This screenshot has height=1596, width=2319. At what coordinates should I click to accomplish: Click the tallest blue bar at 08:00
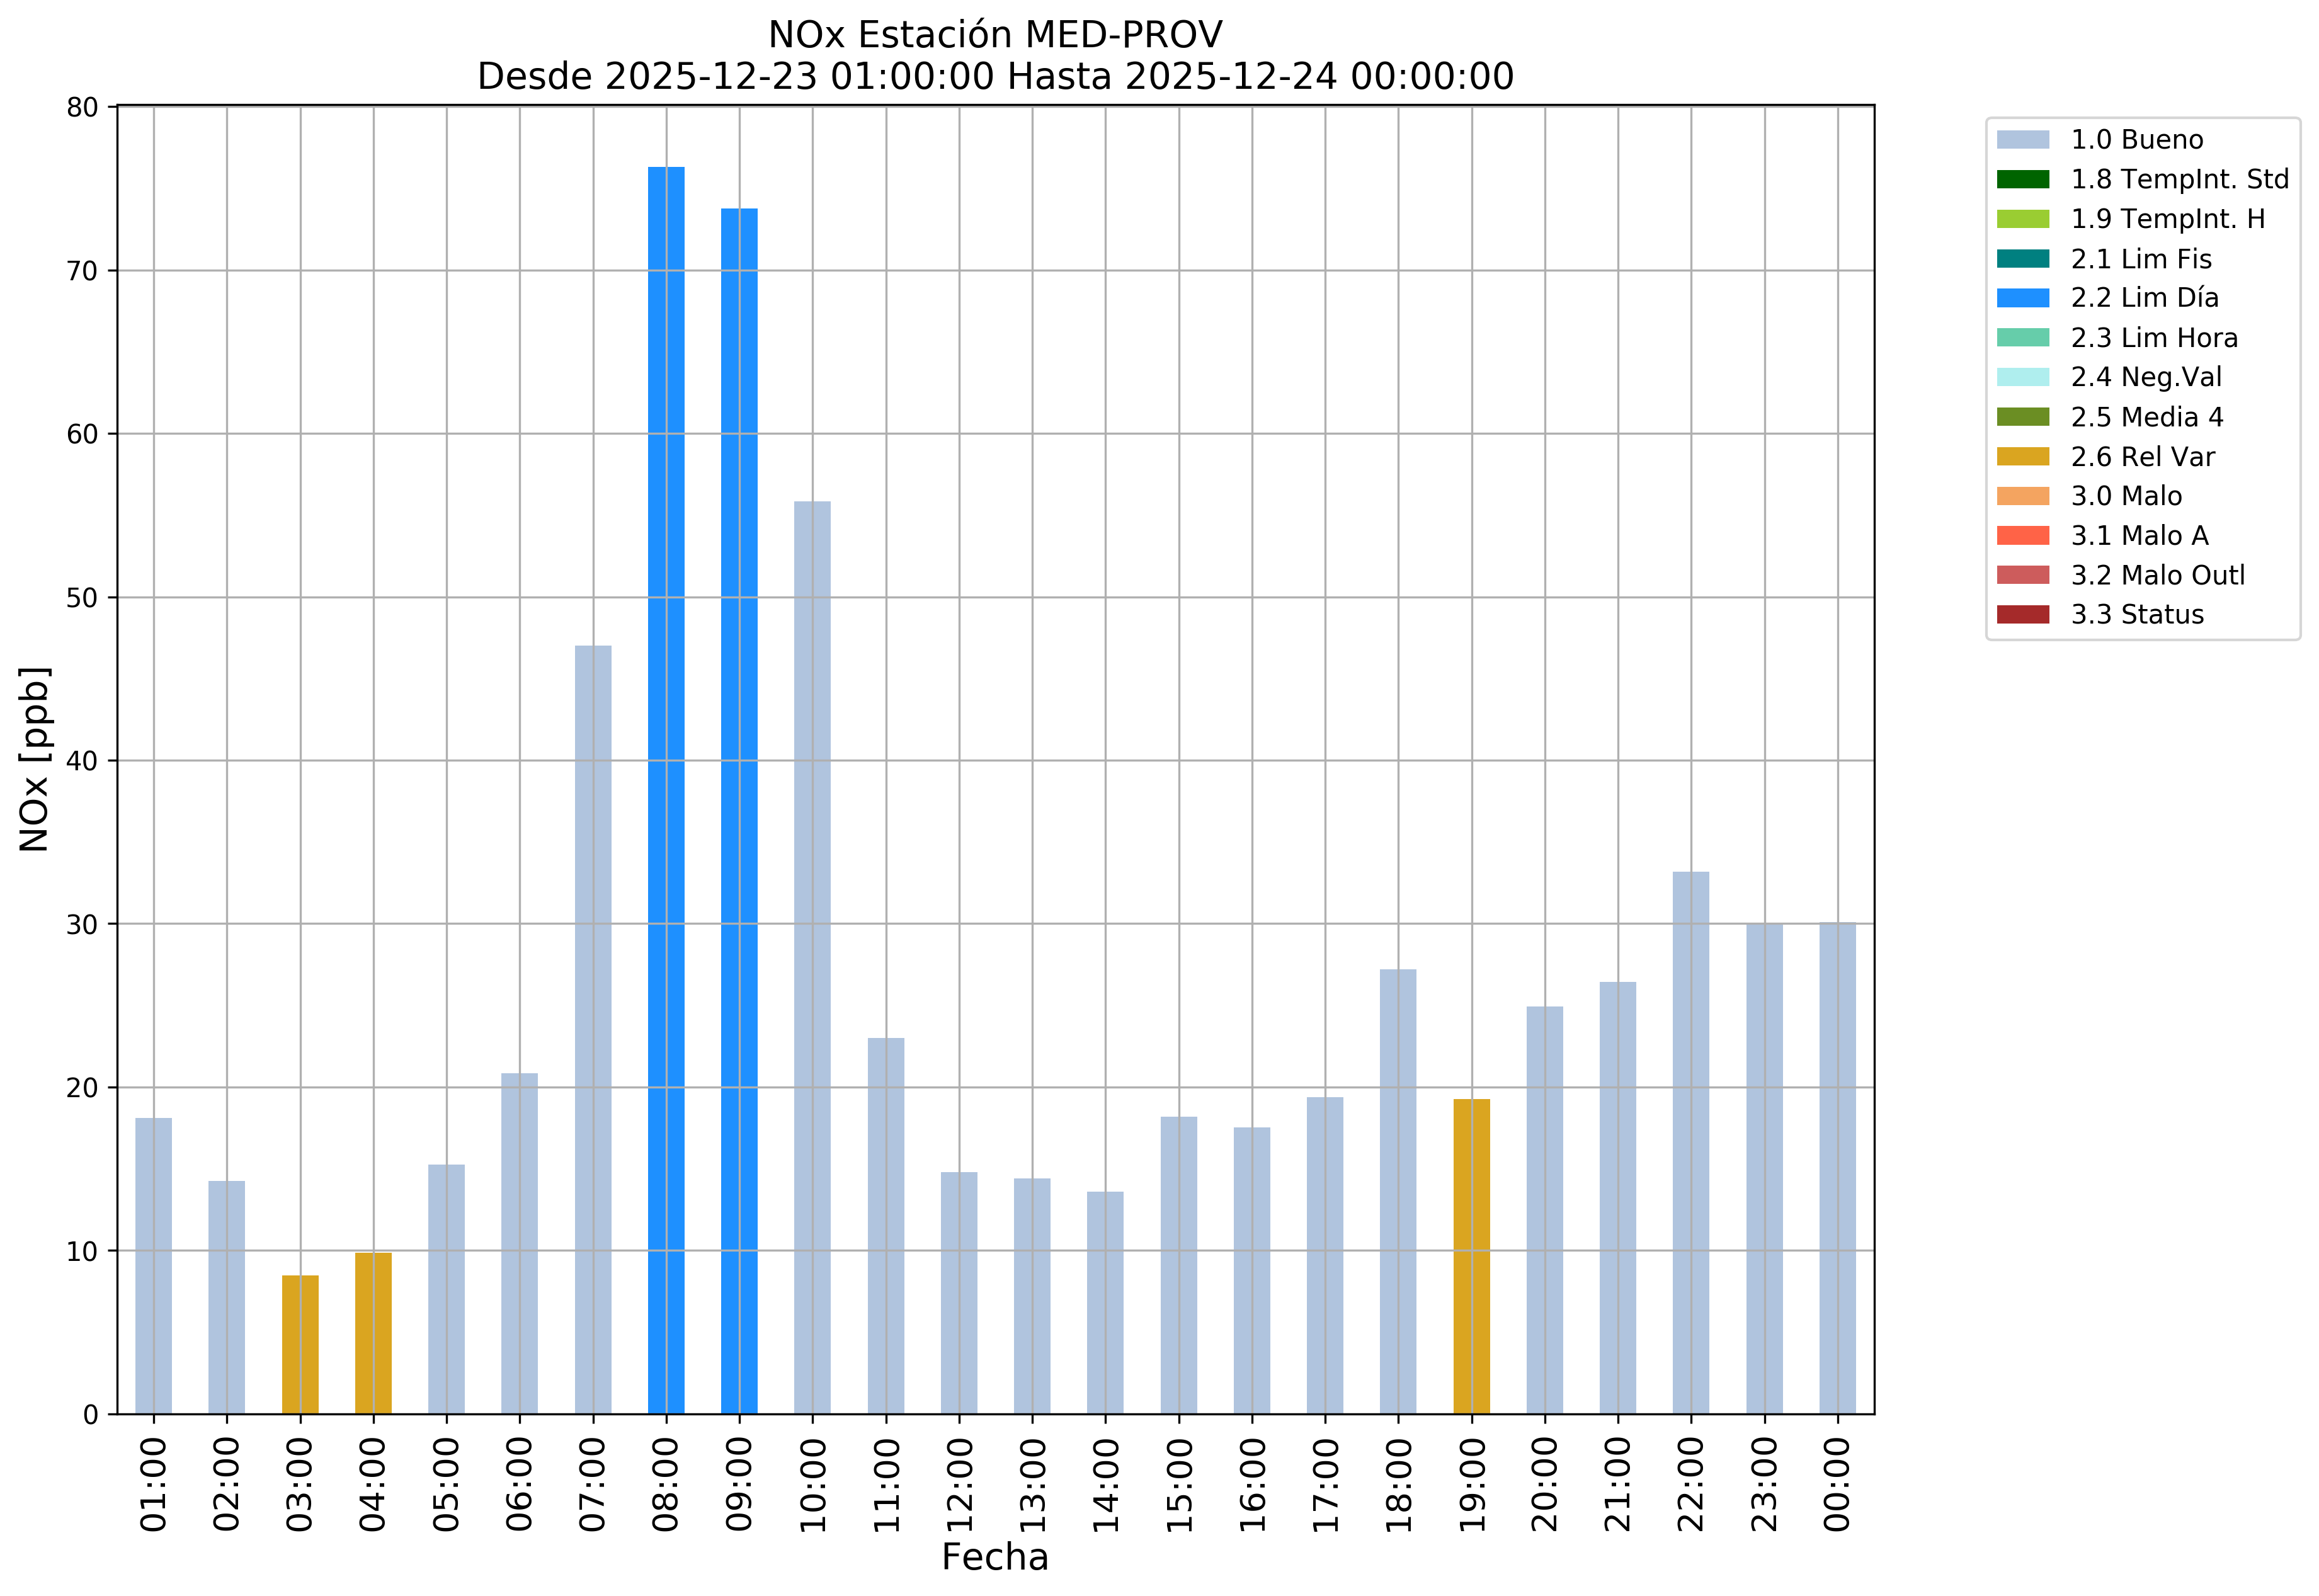coord(666,790)
